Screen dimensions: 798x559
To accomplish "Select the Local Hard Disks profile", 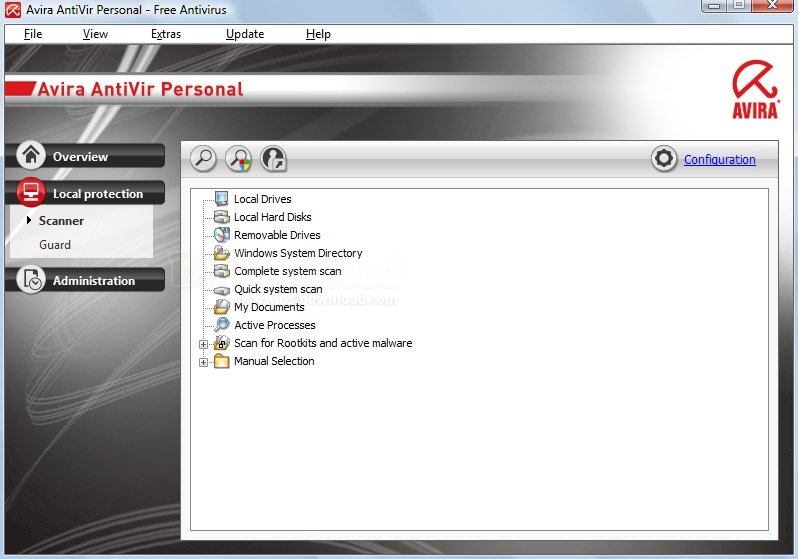I will (273, 217).
